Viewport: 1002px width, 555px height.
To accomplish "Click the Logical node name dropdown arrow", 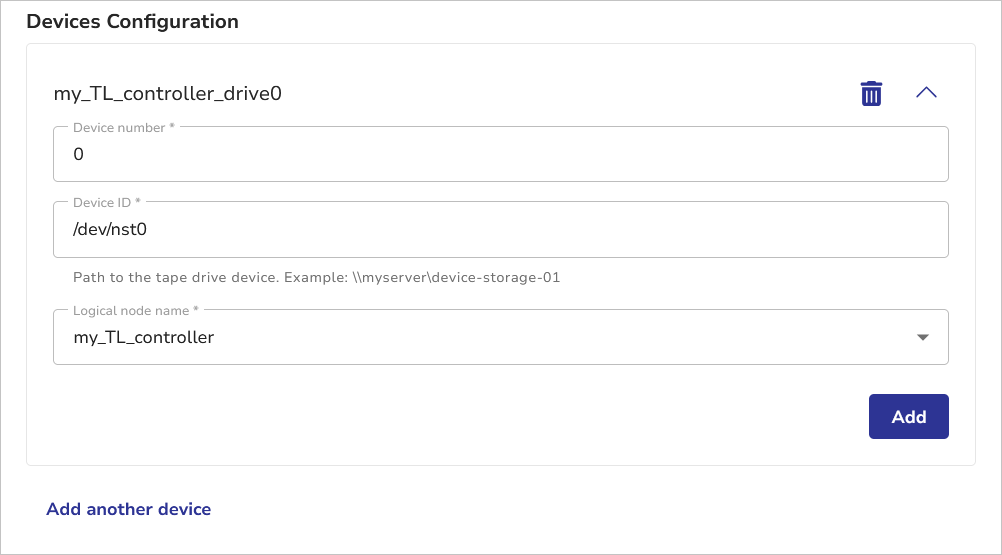I will point(923,337).
